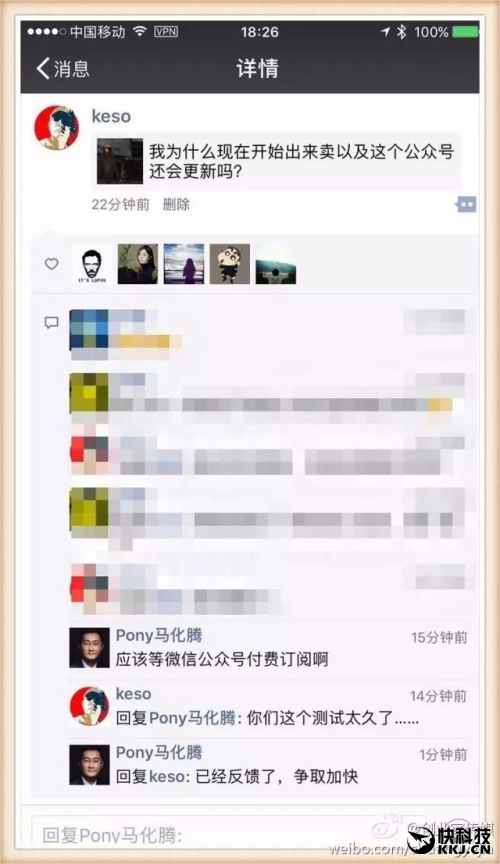Screen dimensions: 500x864
Task: Select comment 已经反馈了，争取加快
Action: (277, 776)
